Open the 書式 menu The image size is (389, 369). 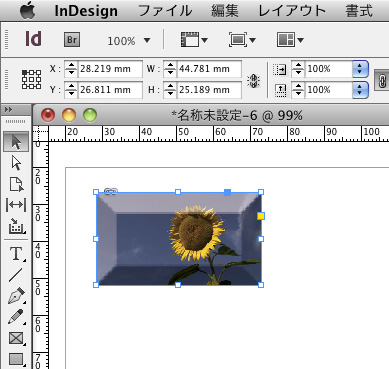click(359, 11)
